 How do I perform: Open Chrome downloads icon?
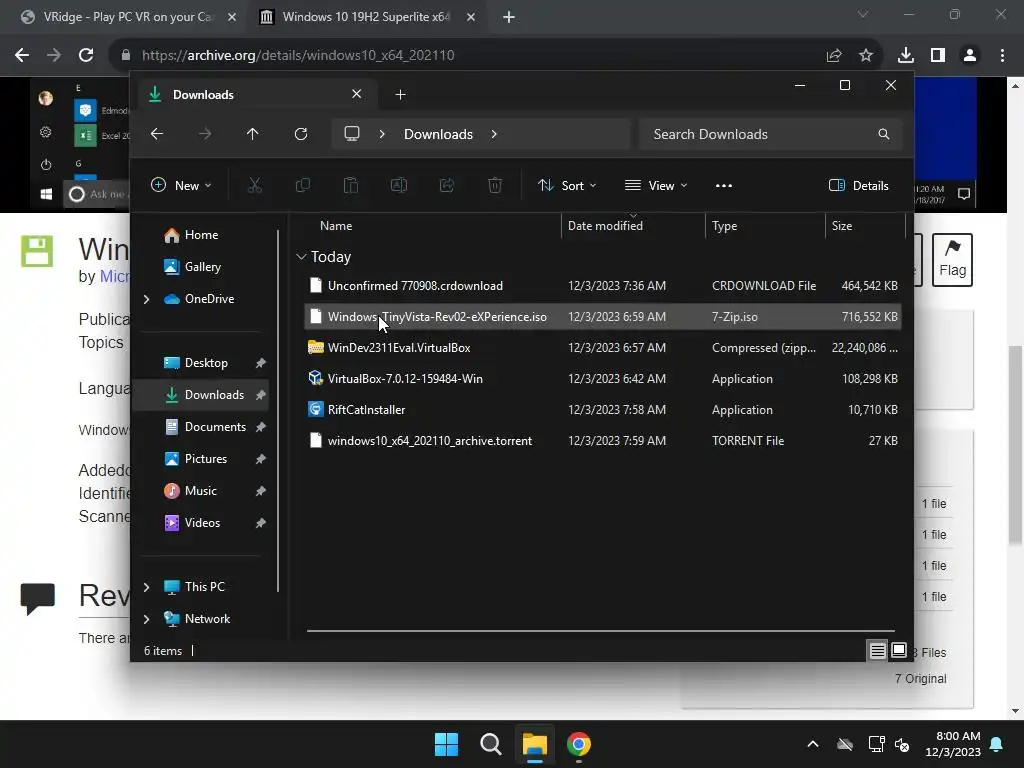pos(906,55)
